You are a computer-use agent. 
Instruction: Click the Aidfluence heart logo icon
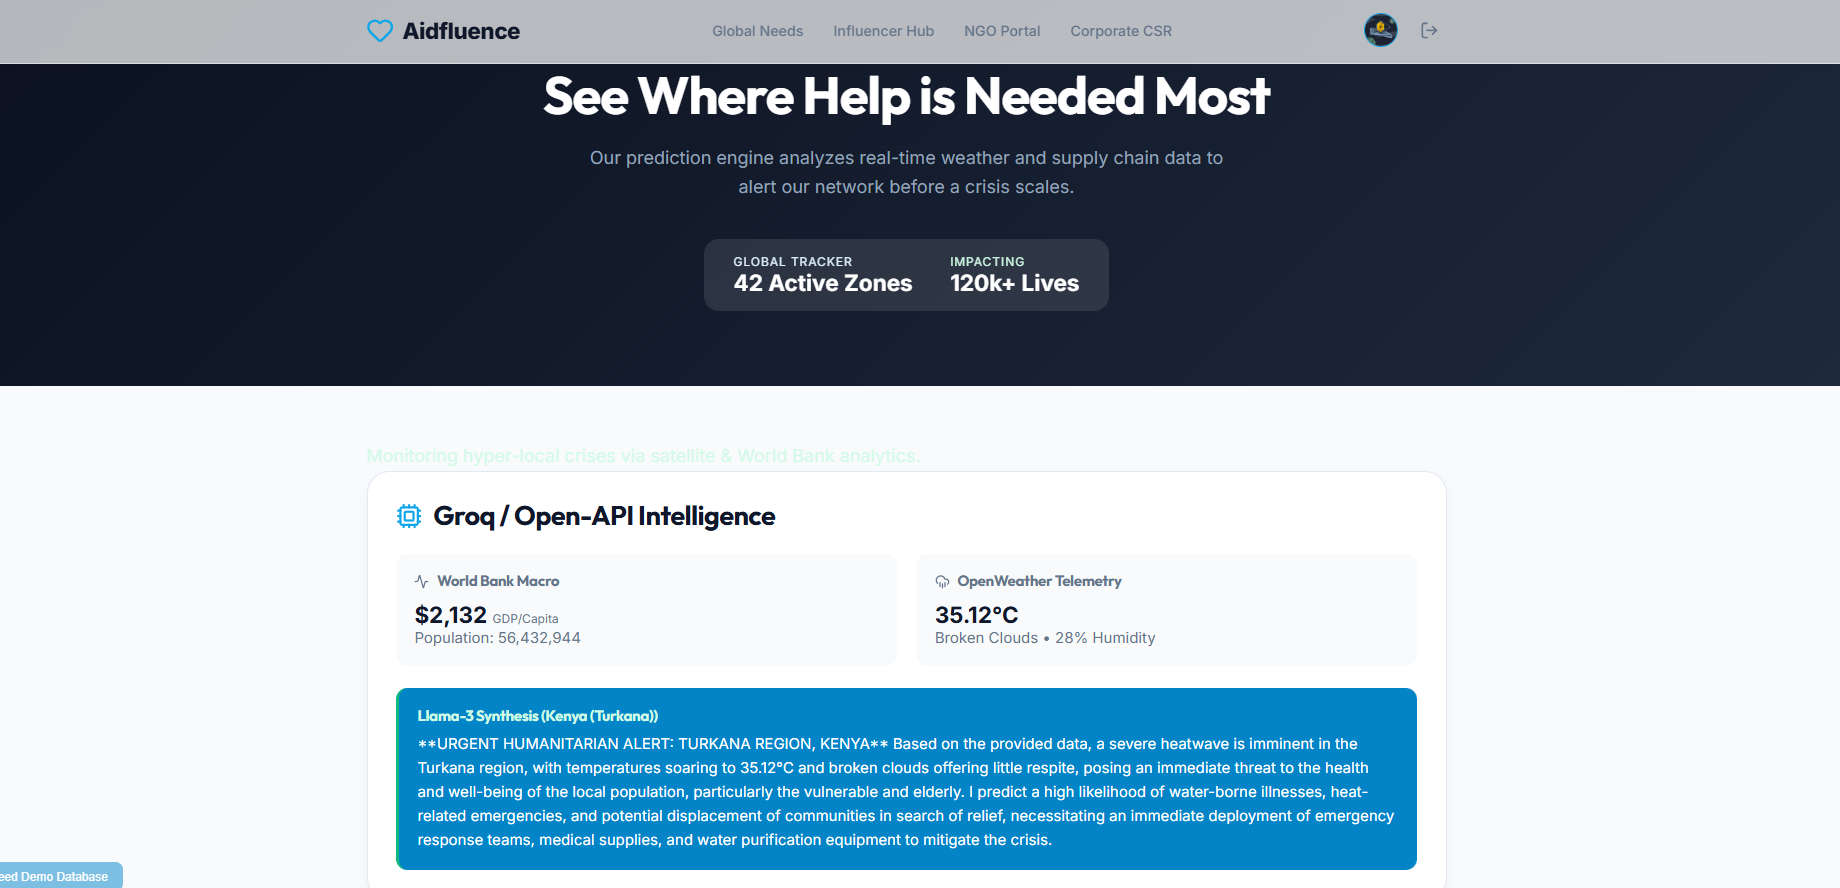pyautogui.click(x=380, y=31)
